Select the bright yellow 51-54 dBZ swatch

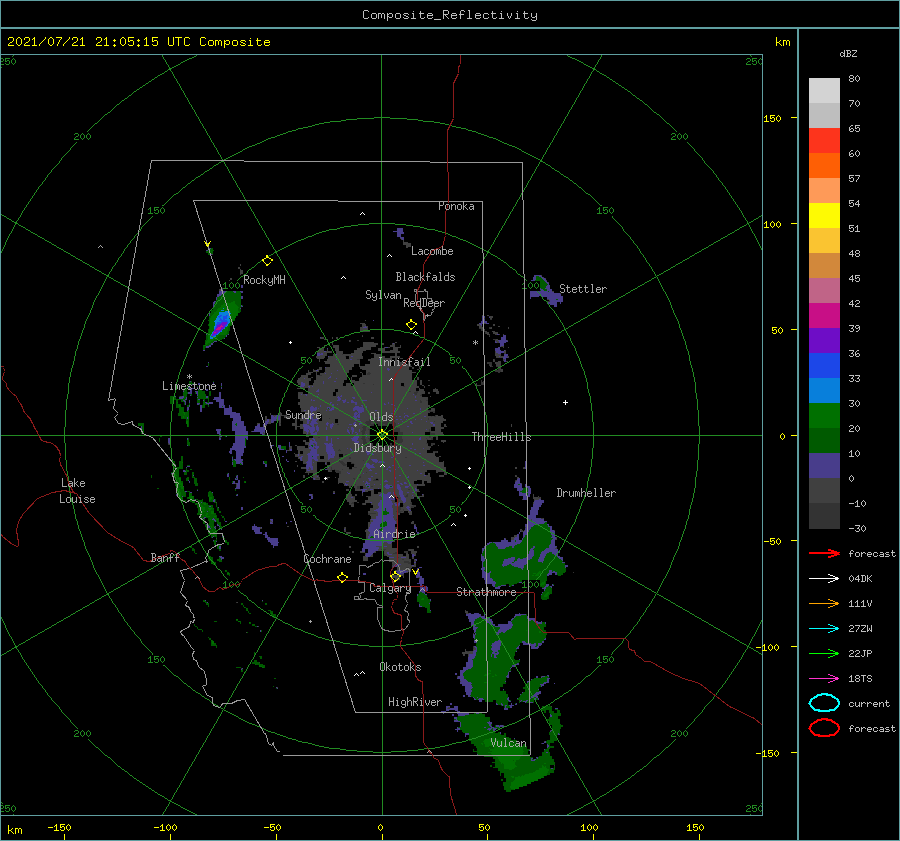(824, 216)
